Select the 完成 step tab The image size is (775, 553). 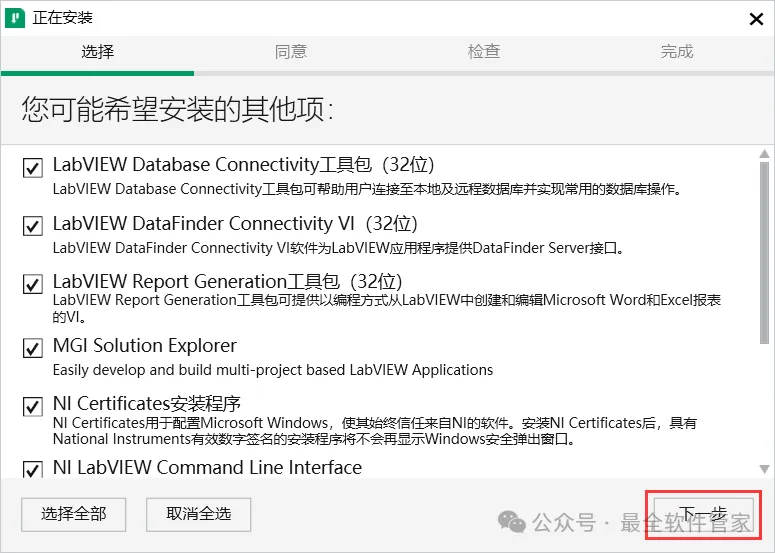tap(677, 51)
